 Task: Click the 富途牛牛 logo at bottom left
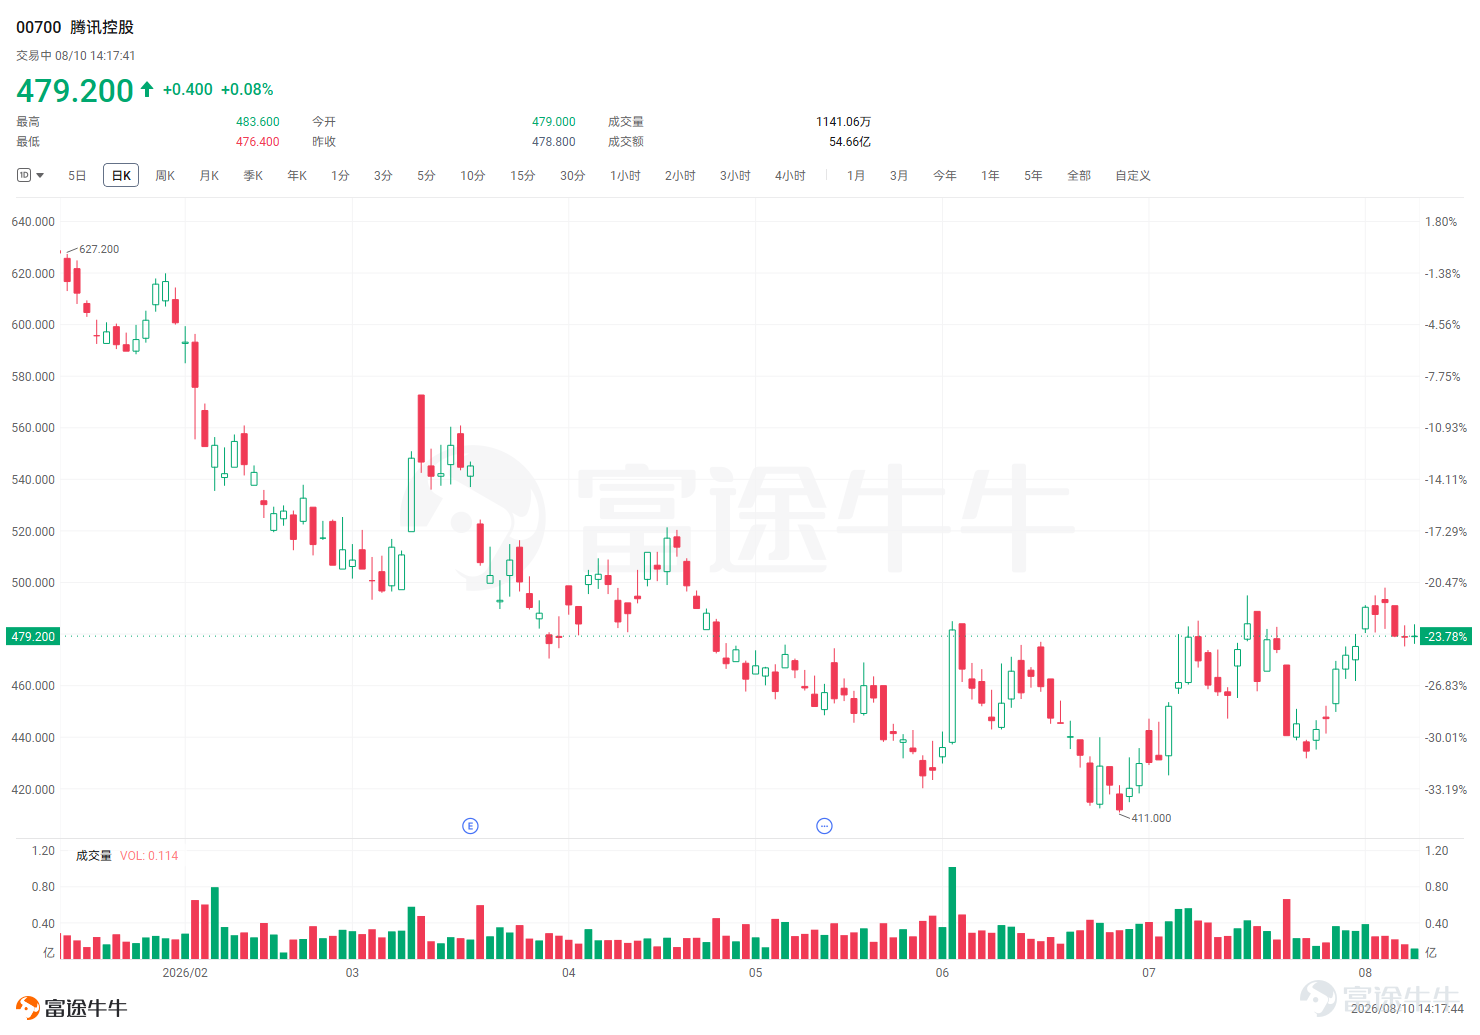(x=71, y=1008)
